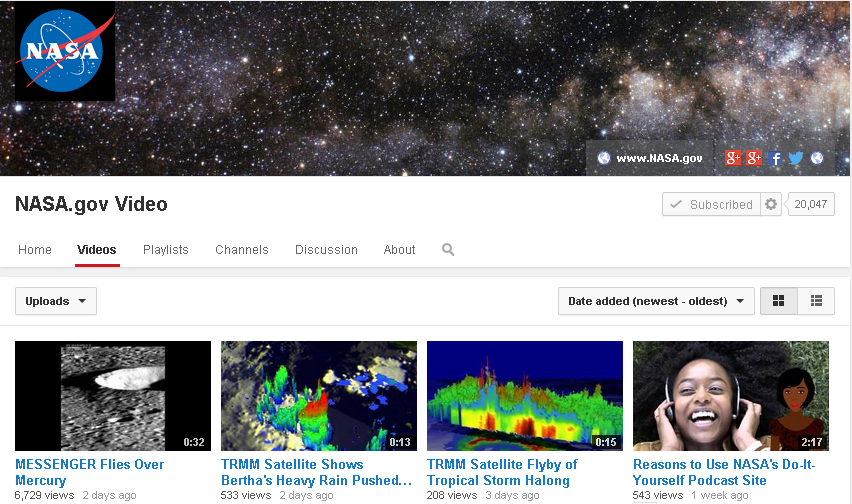Open TRMM Bertha's Heavy Rain video thumbnail
852x504 pixels.
tap(319, 396)
